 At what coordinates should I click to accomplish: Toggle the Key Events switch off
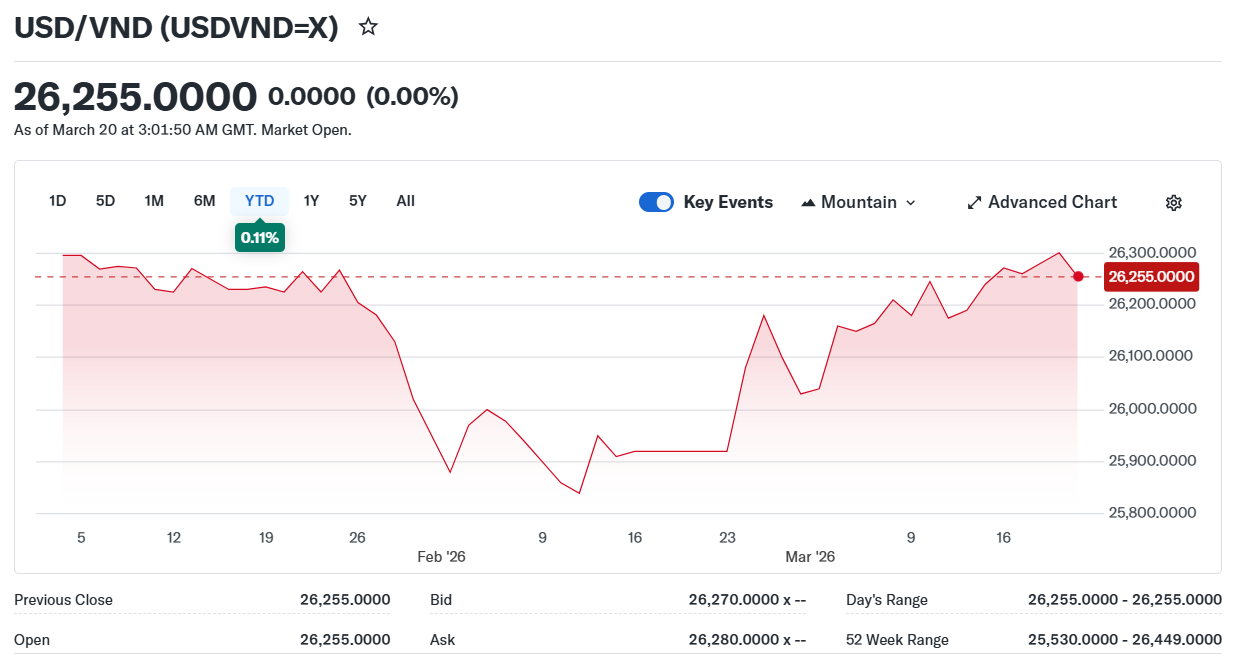click(x=656, y=202)
